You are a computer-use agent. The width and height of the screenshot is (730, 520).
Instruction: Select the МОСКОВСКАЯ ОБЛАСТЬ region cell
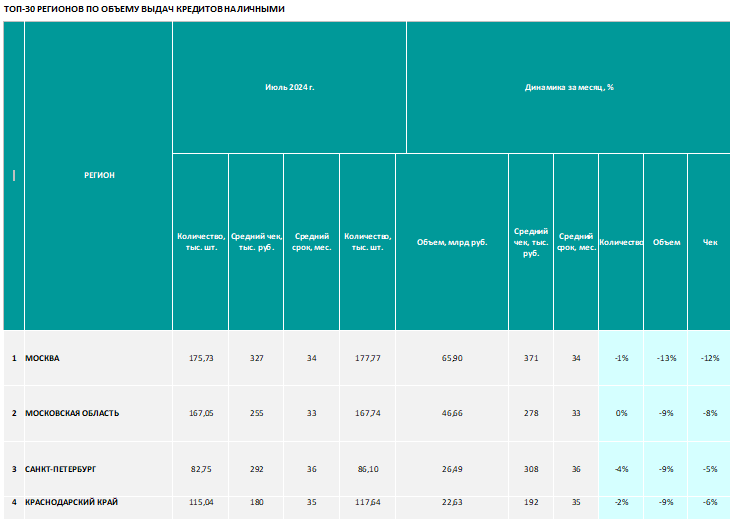(x=98, y=413)
